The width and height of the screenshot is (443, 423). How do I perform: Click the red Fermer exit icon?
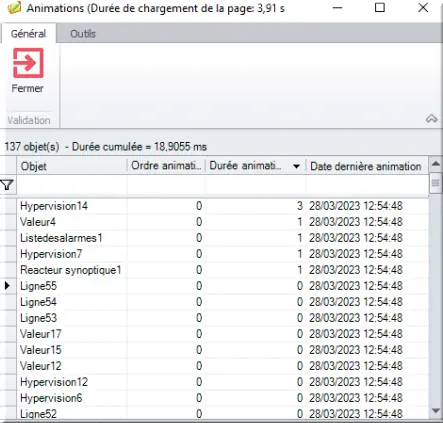tap(28, 63)
